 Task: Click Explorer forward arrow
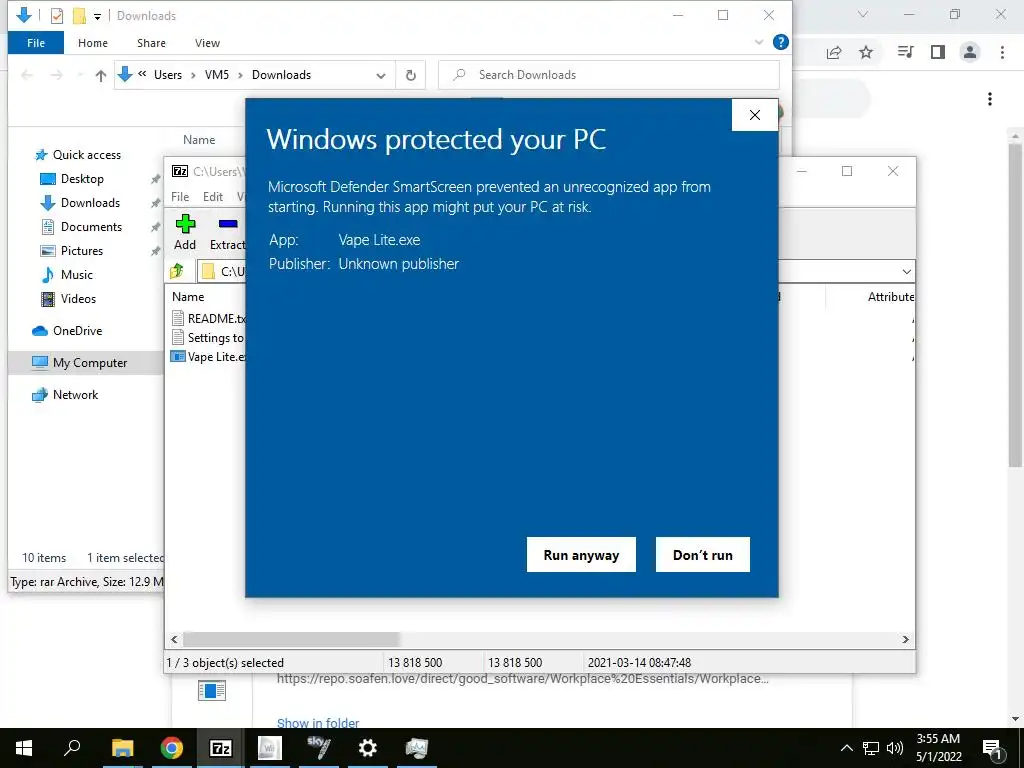57,75
